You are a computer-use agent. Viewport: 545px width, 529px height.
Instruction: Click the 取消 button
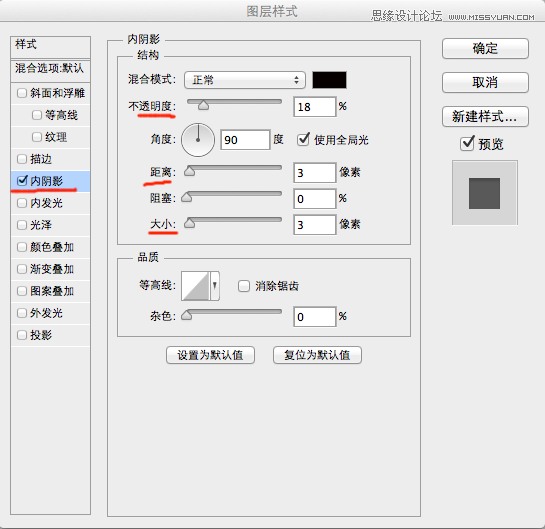point(485,82)
